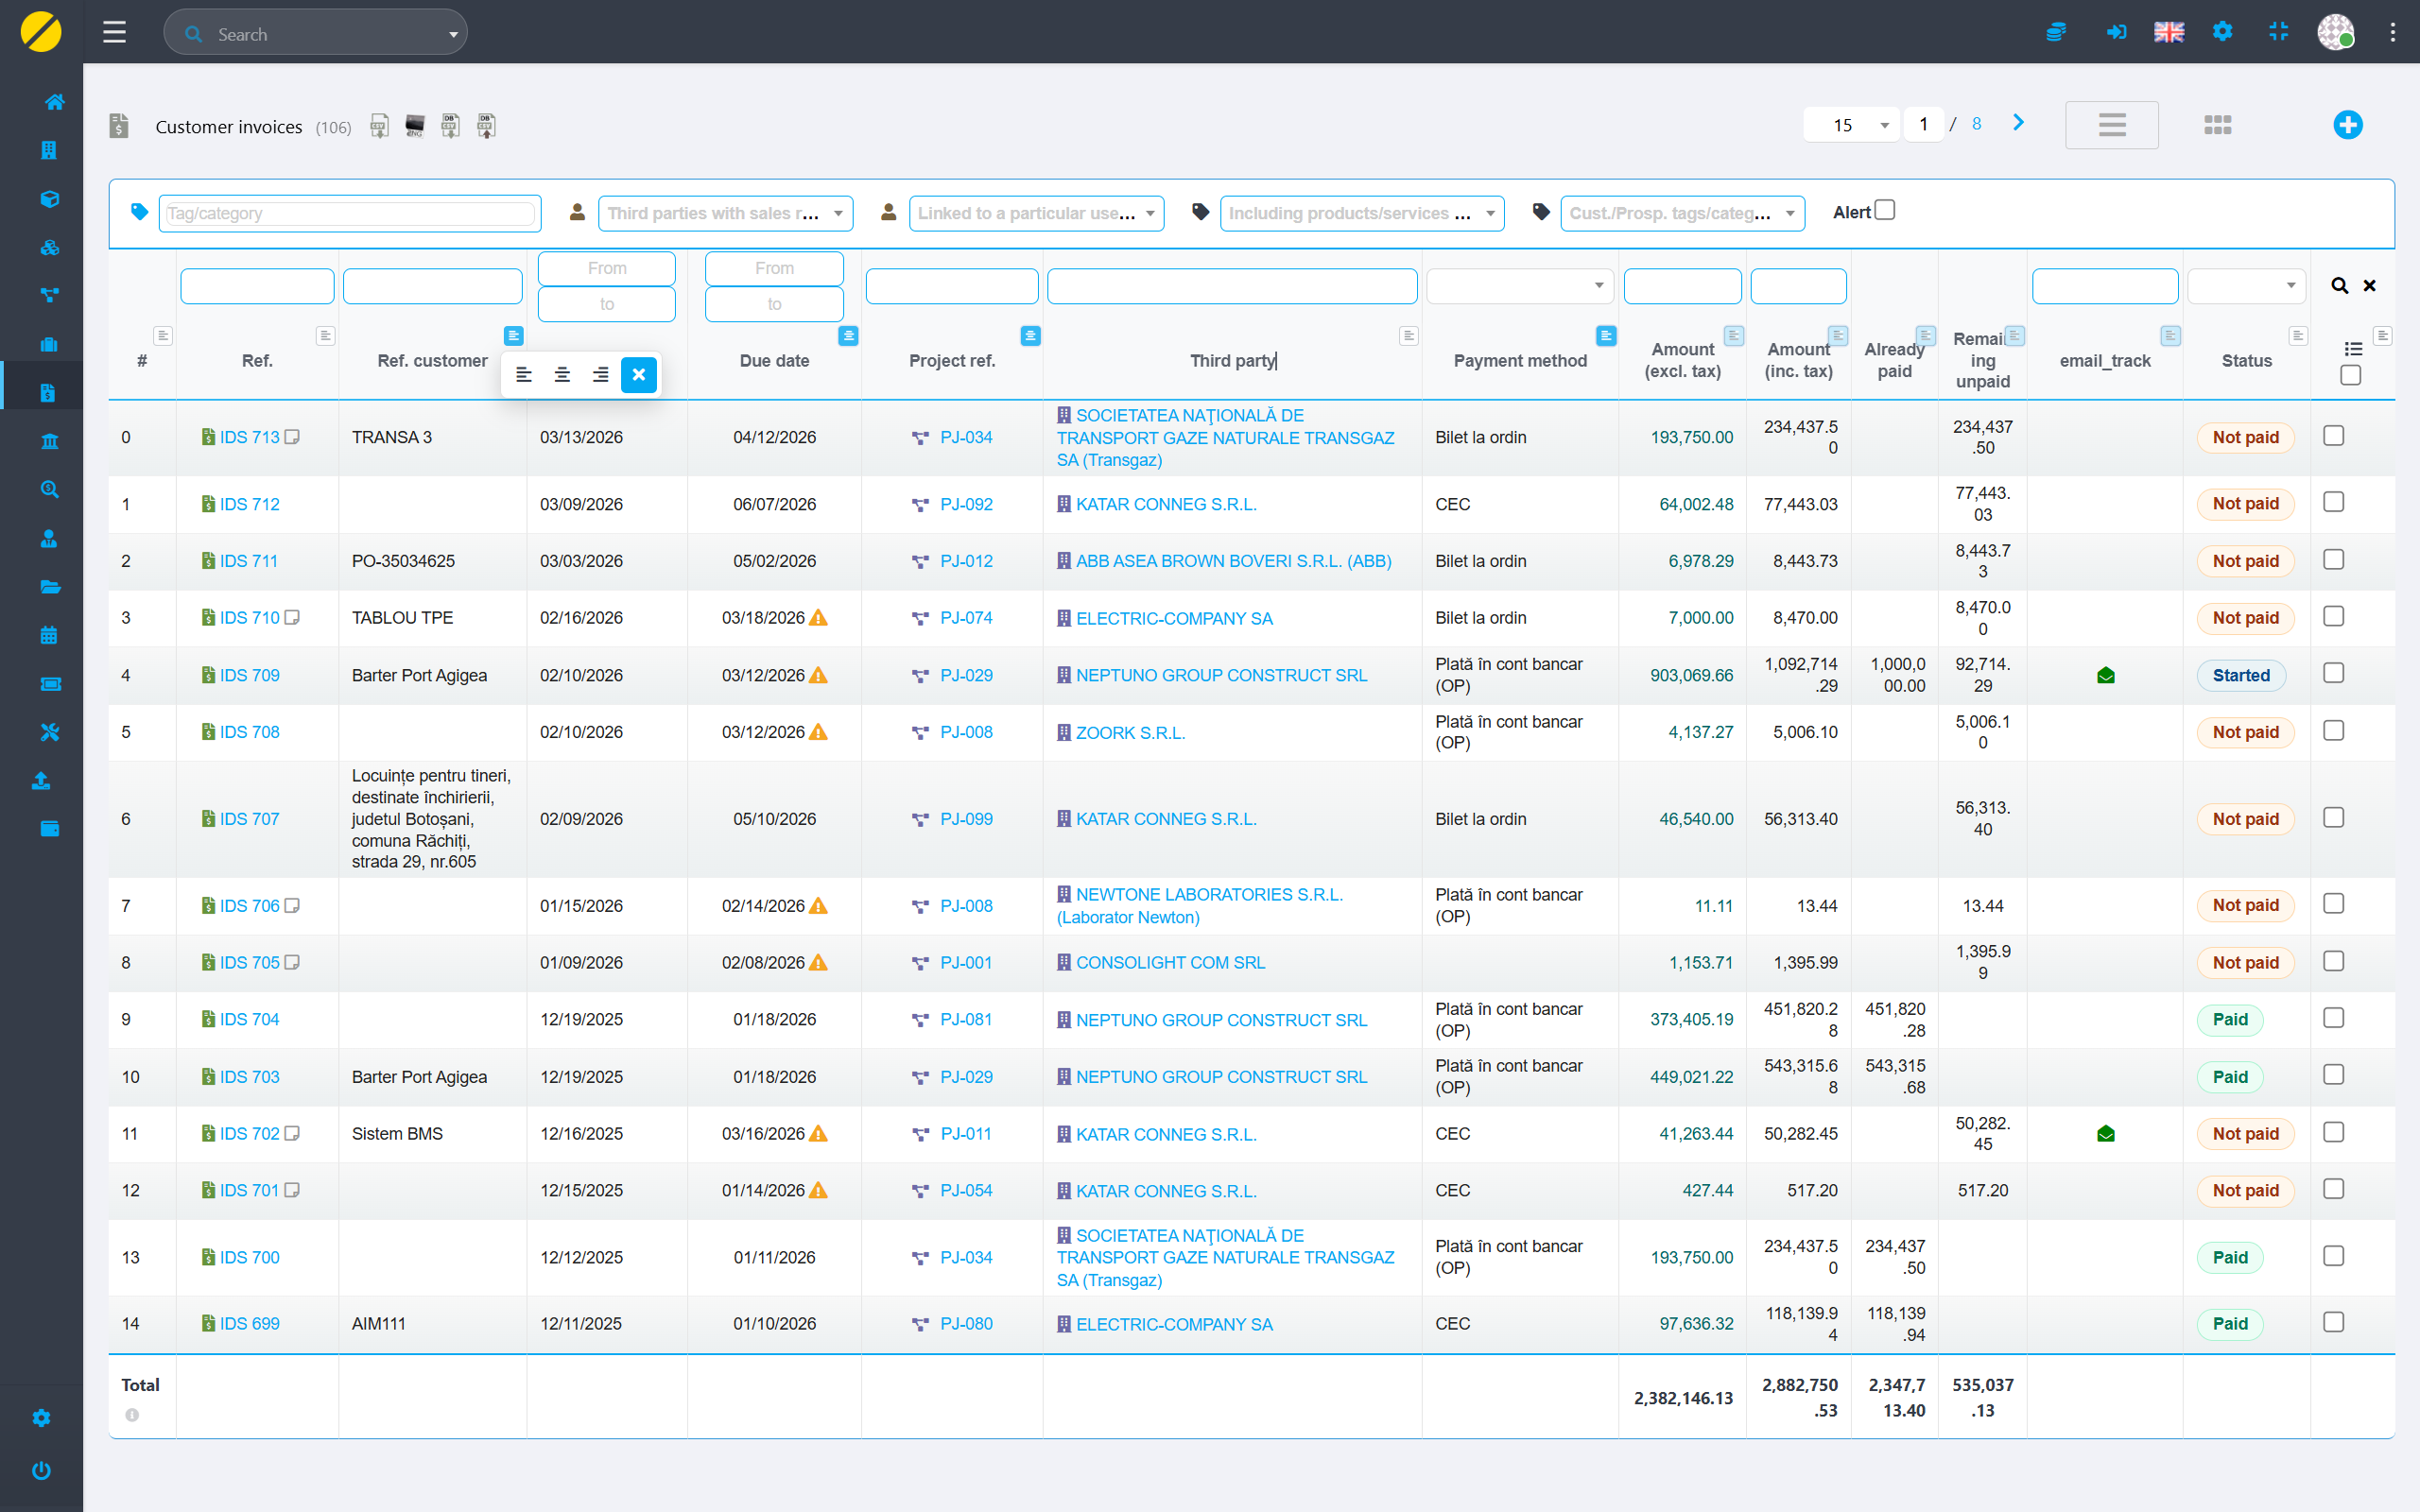
Task: Open invoice IDS 713 link
Action: click(x=249, y=437)
